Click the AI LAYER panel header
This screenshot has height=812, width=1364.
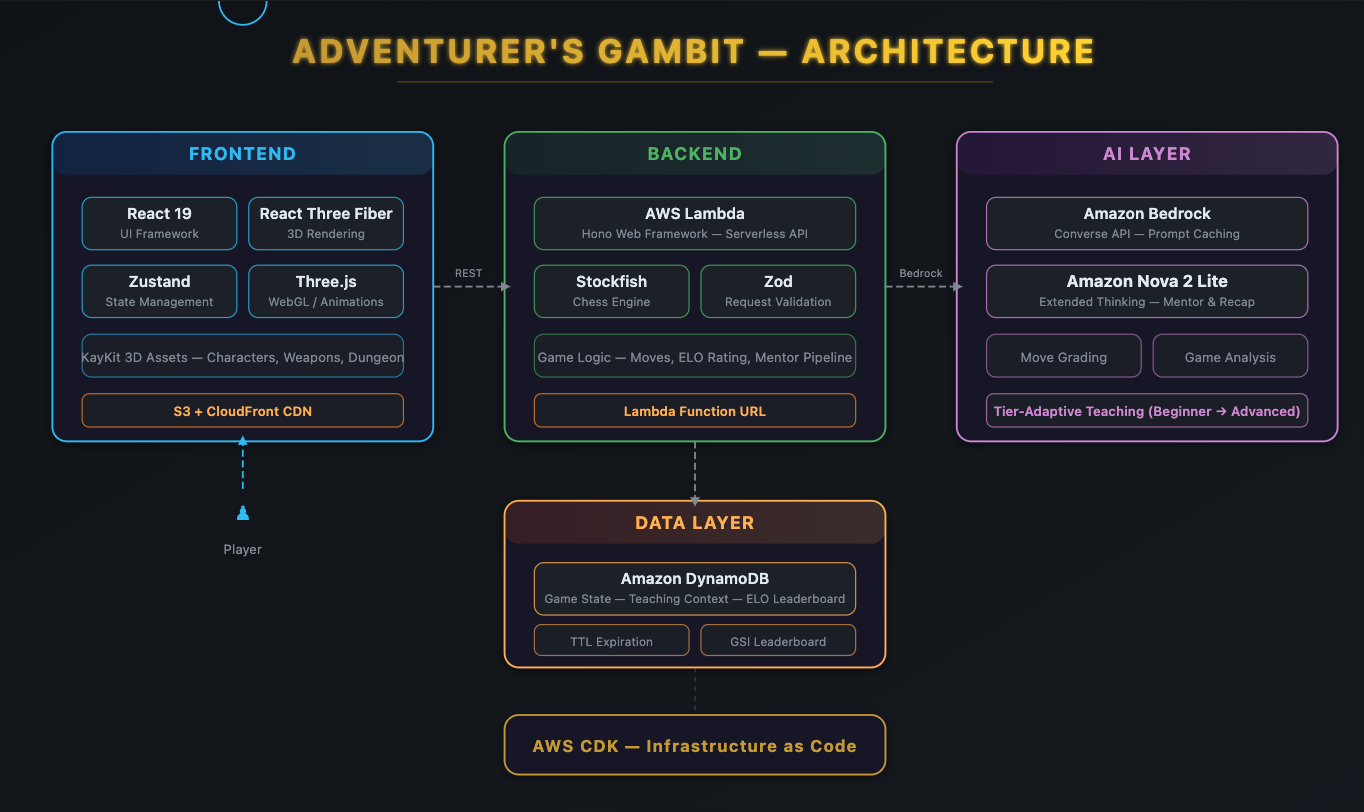pos(1147,154)
